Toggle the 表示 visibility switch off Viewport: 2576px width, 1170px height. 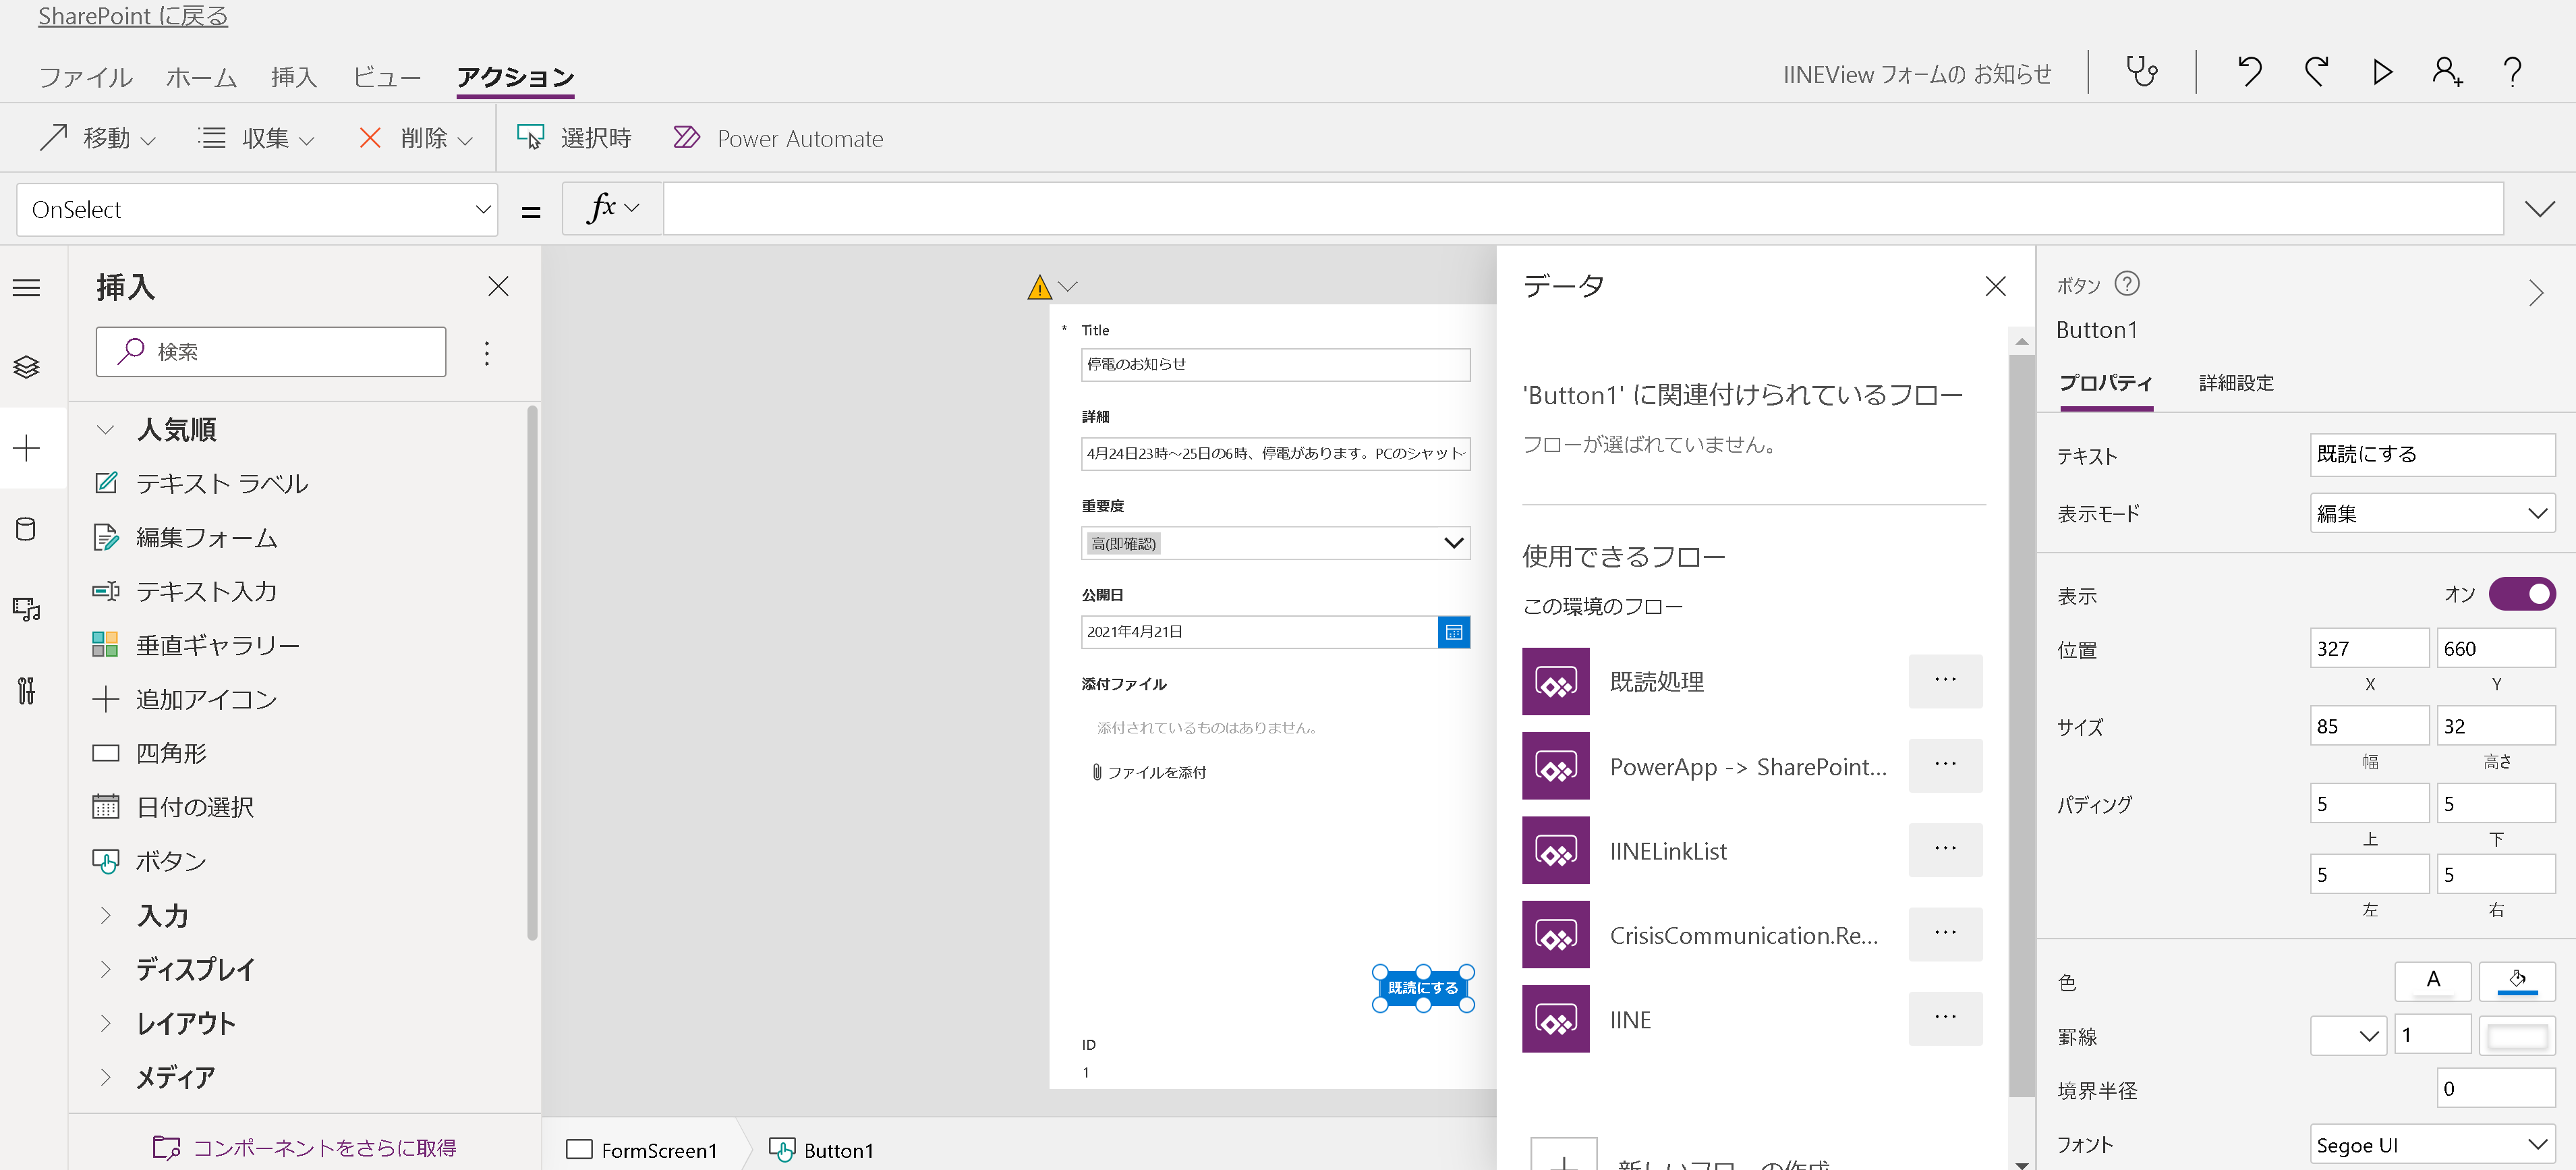coord(2521,594)
